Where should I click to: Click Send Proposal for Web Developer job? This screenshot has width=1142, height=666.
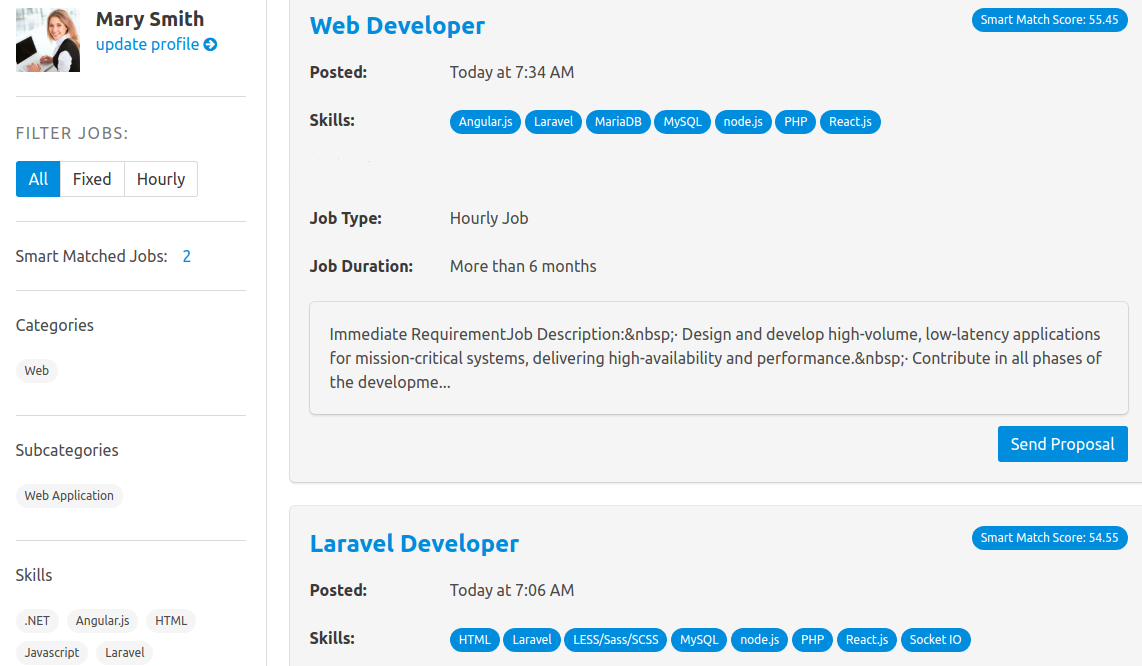(x=1062, y=444)
